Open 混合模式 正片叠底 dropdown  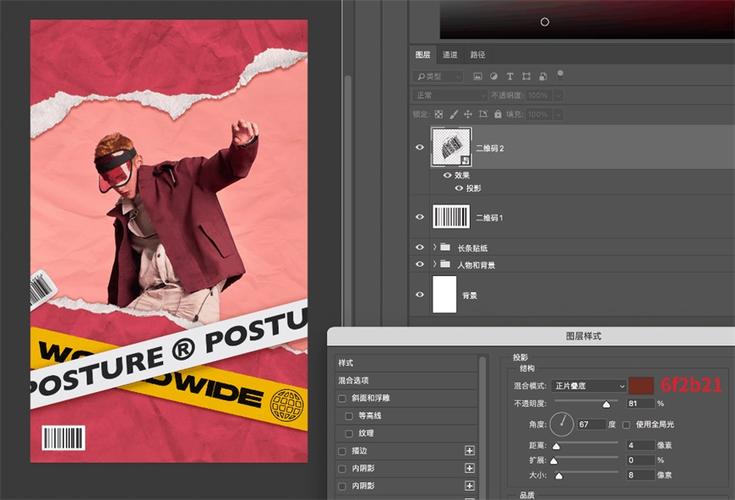point(589,386)
